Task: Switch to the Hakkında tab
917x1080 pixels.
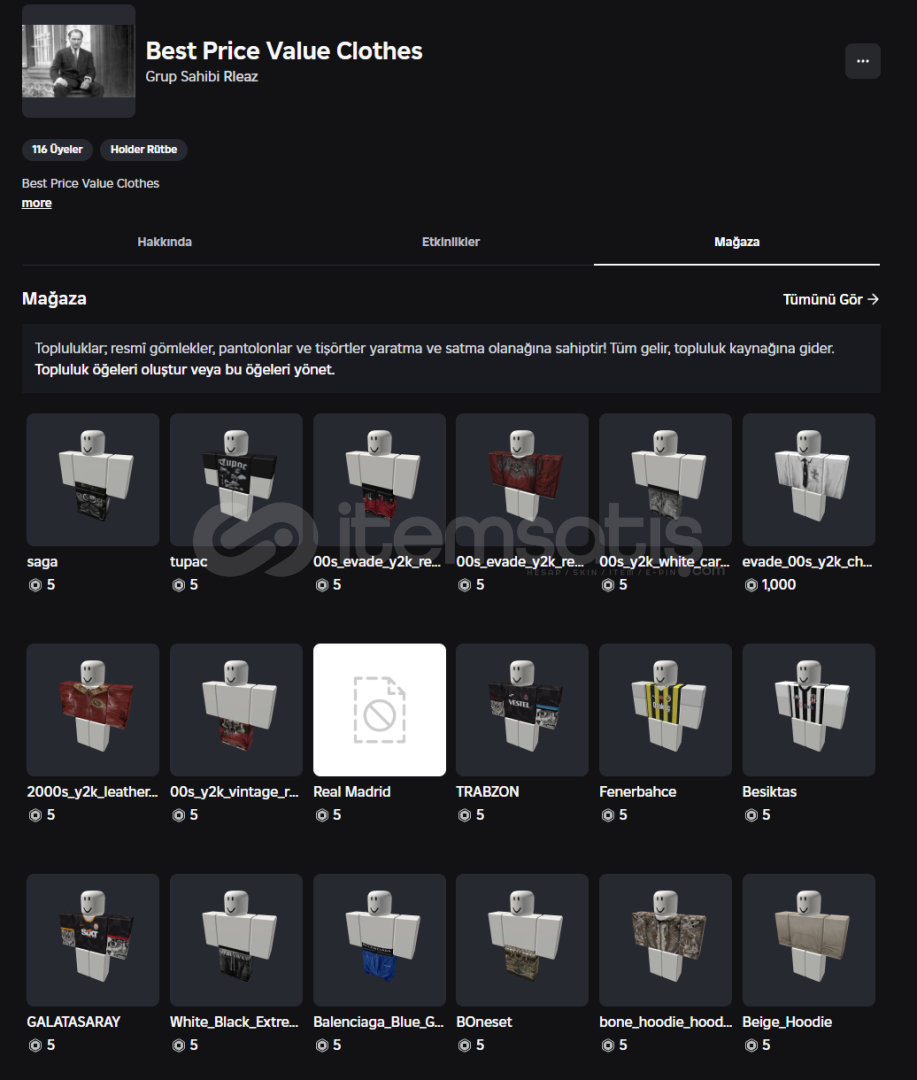Action: (165, 242)
